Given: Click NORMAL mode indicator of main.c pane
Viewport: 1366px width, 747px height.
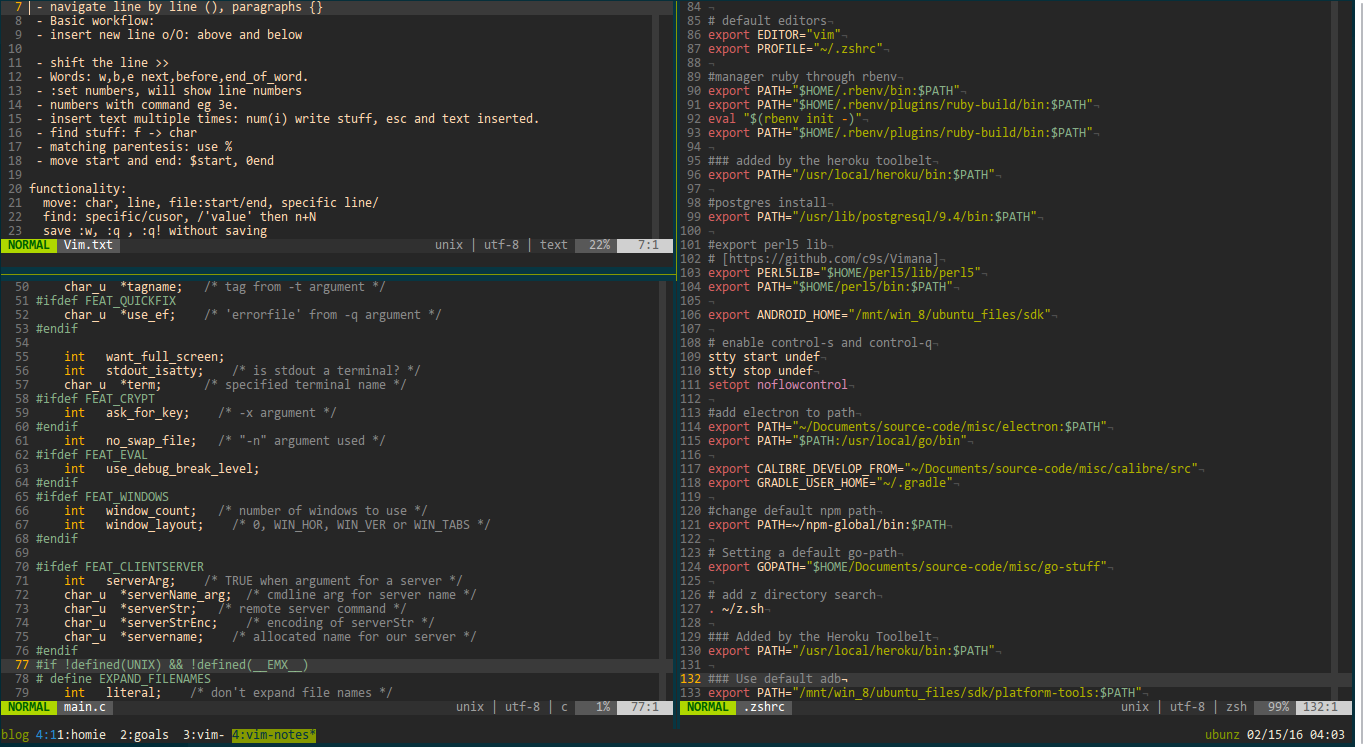Looking at the screenshot, I should [28, 707].
